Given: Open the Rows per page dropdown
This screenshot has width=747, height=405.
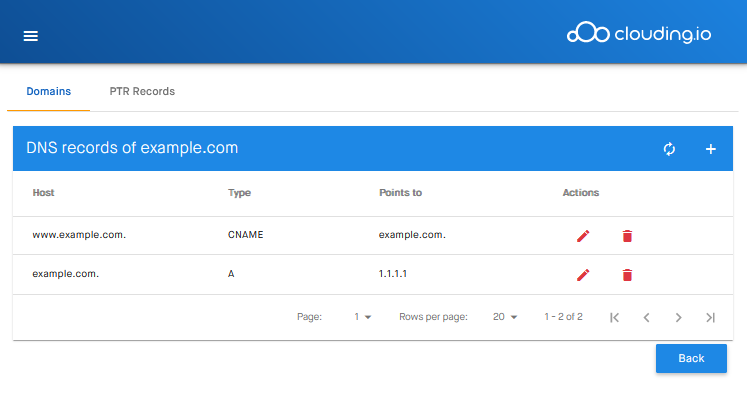Looking at the screenshot, I should (x=505, y=317).
